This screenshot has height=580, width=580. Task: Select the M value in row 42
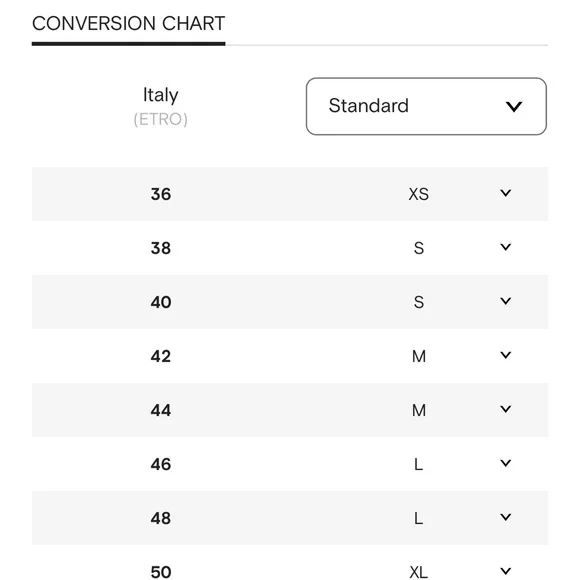[418, 356]
